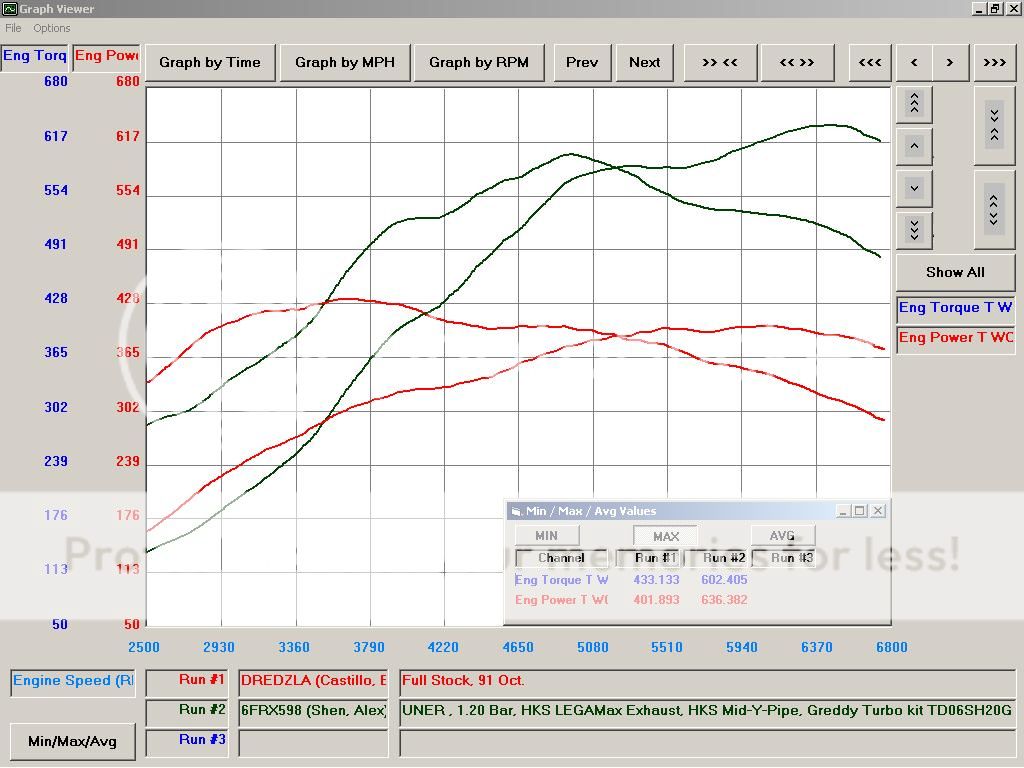Viewport: 1024px width, 768px height.
Task: Toggle the Eng Torque T W channel
Action: (x=955, y=307)
